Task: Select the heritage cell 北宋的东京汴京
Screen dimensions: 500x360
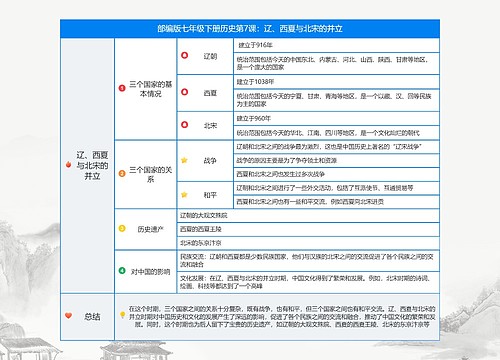Action: pyautogui.click(x=308, y=243)
